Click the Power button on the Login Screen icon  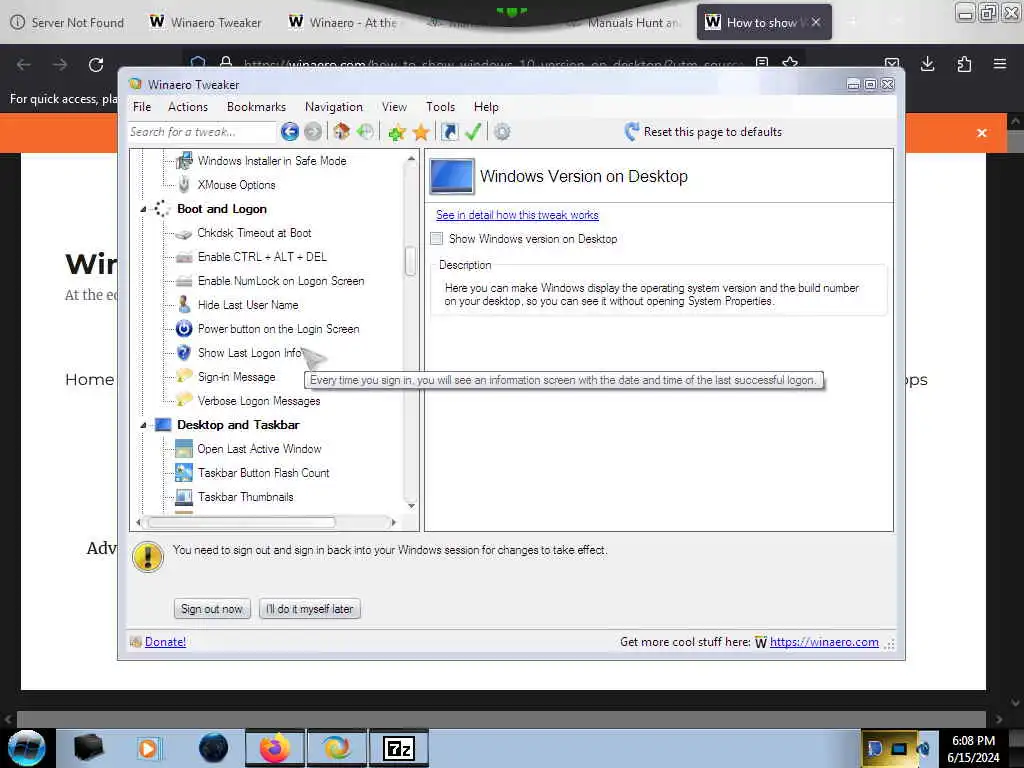(184, 328)
